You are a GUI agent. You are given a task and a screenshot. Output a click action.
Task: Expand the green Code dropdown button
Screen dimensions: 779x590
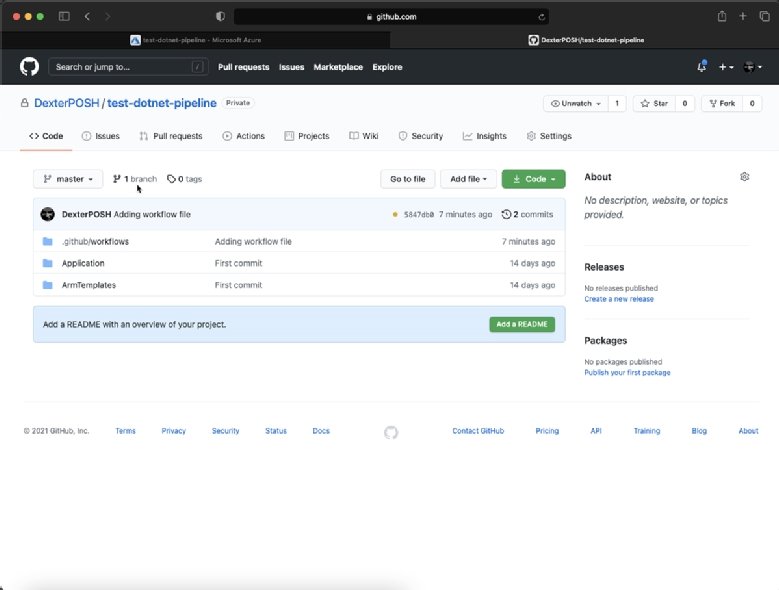[x=533, y=179]
